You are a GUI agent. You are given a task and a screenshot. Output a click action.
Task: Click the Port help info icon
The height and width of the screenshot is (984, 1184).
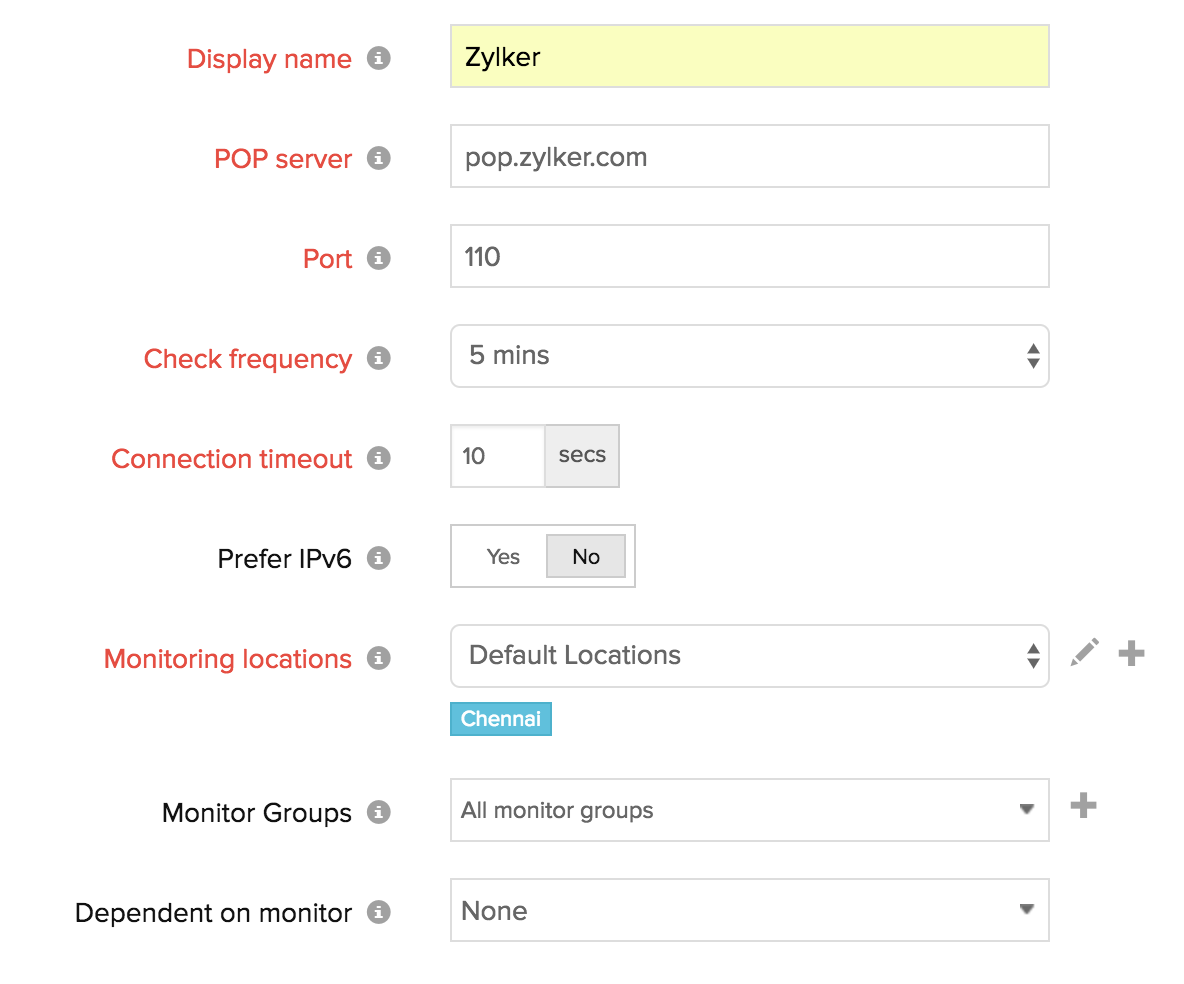click(378, 259)
